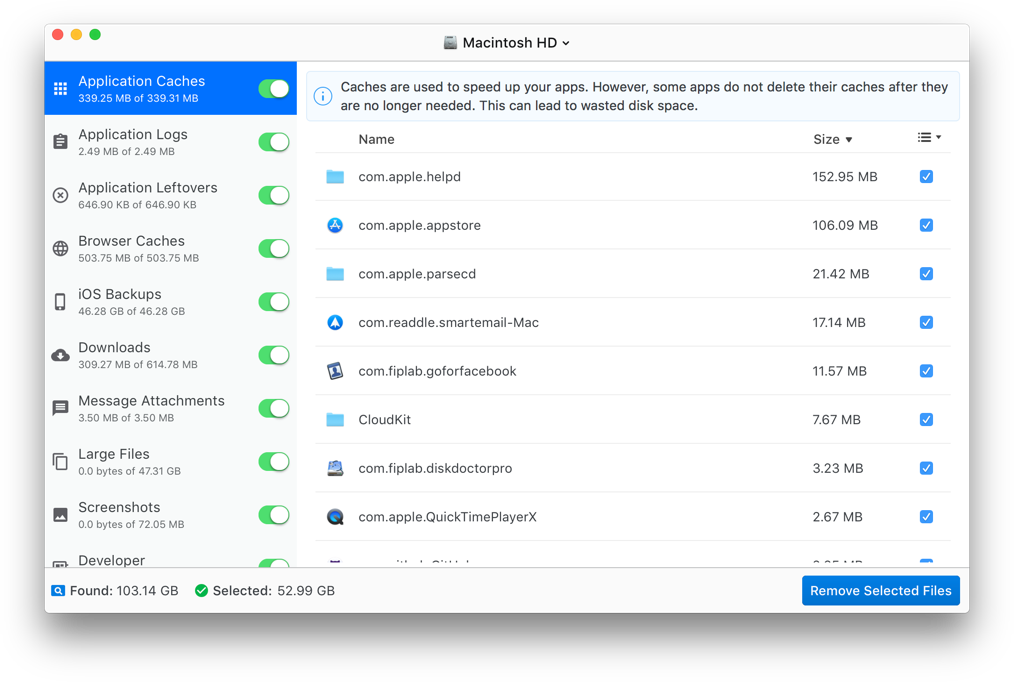This screenshot has width=1014, height=682.
Task: Click the Selected: 52.99 GB status text
Action: [x=274, y=590]
